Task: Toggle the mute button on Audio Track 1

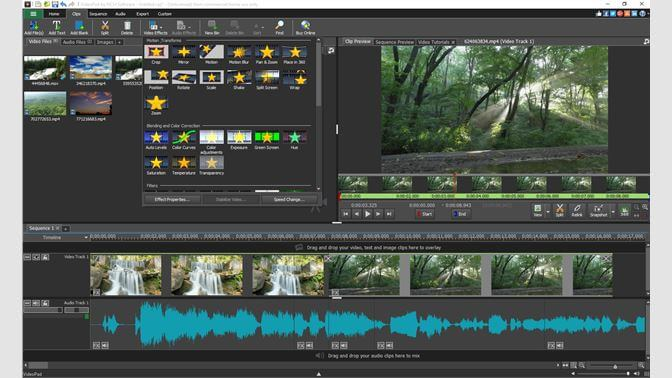Action: [x=36, y=303]
